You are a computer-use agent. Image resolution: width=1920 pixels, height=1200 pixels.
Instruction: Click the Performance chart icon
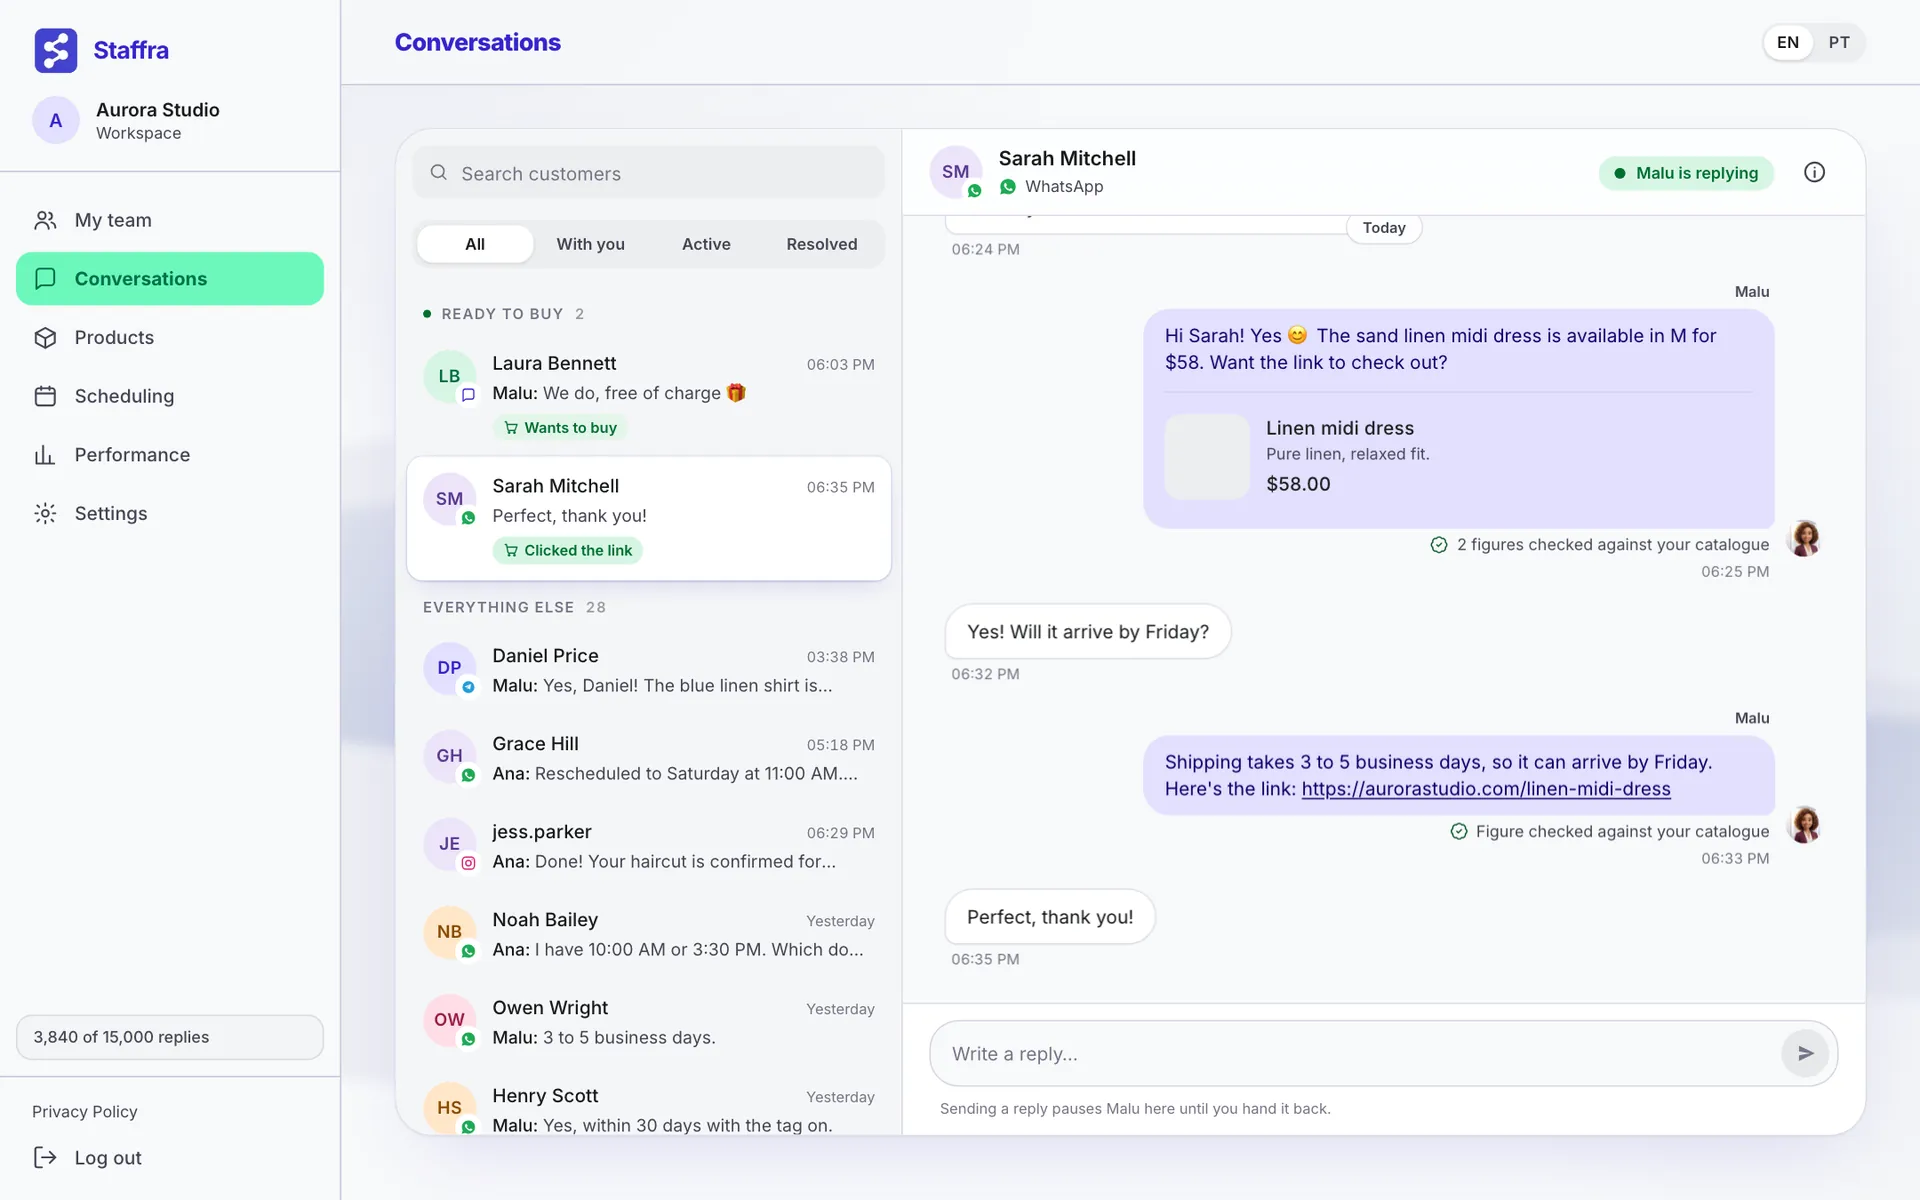tap(45, 455)
